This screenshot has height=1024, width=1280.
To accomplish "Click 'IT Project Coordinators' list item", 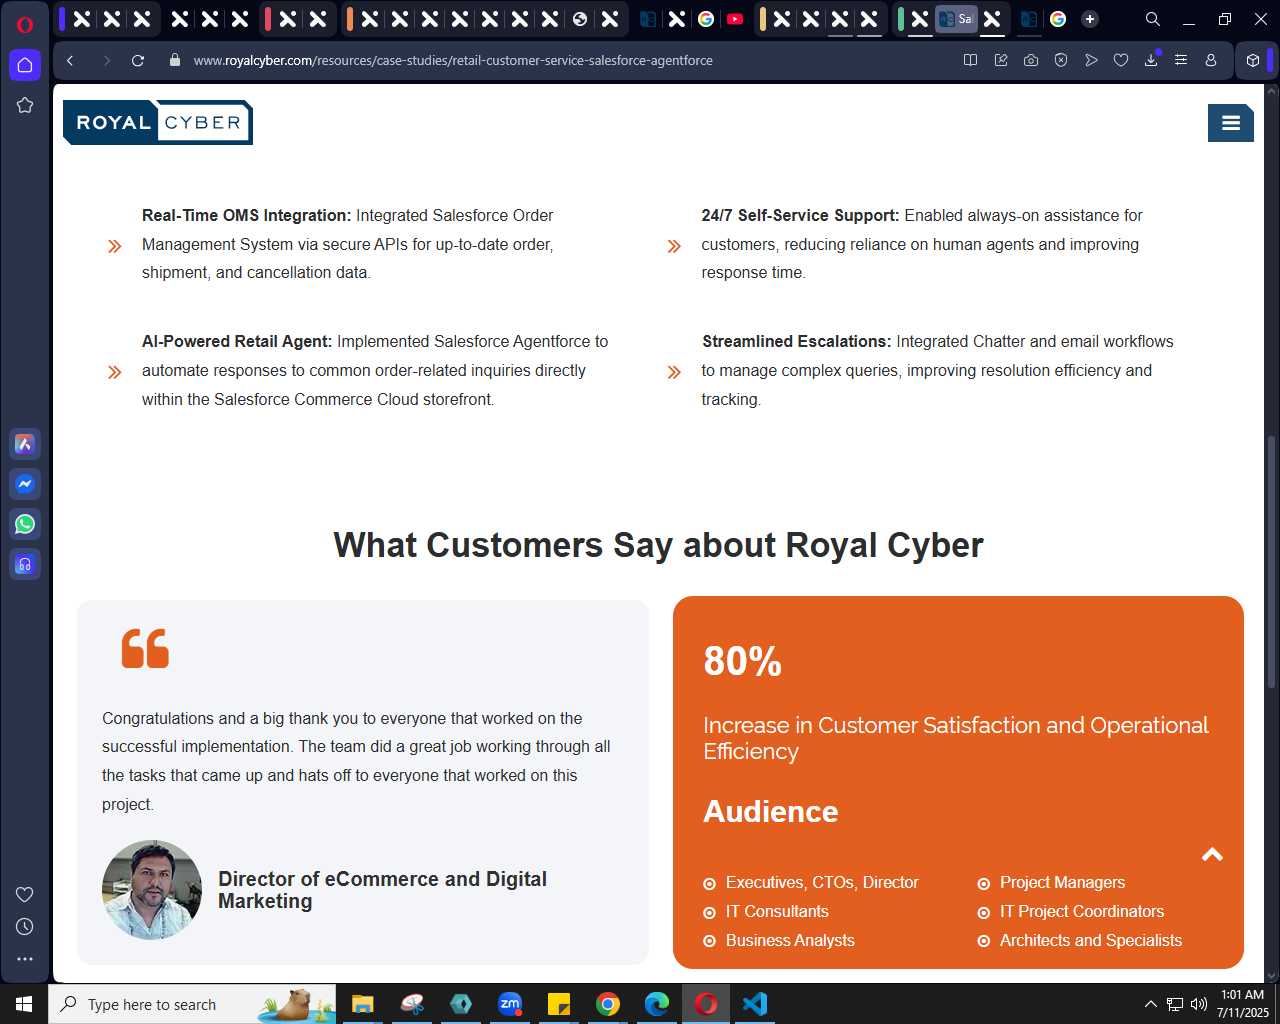I will [x=1082, y=911].
